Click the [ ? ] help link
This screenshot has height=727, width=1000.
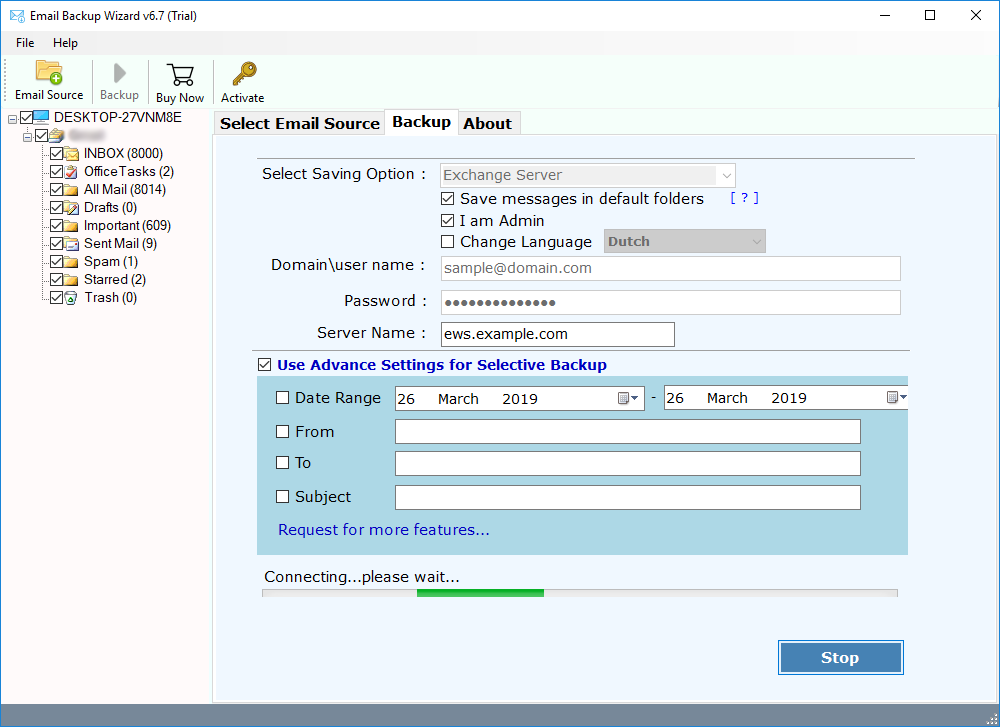click(744, 198)
